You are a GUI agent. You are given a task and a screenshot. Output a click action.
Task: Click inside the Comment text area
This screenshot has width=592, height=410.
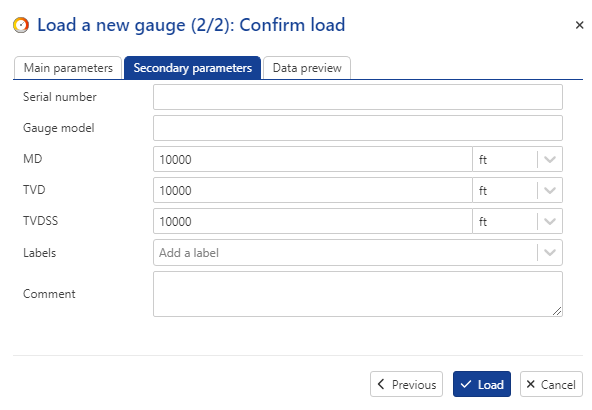pyautogui.click(x=358, y=294)
